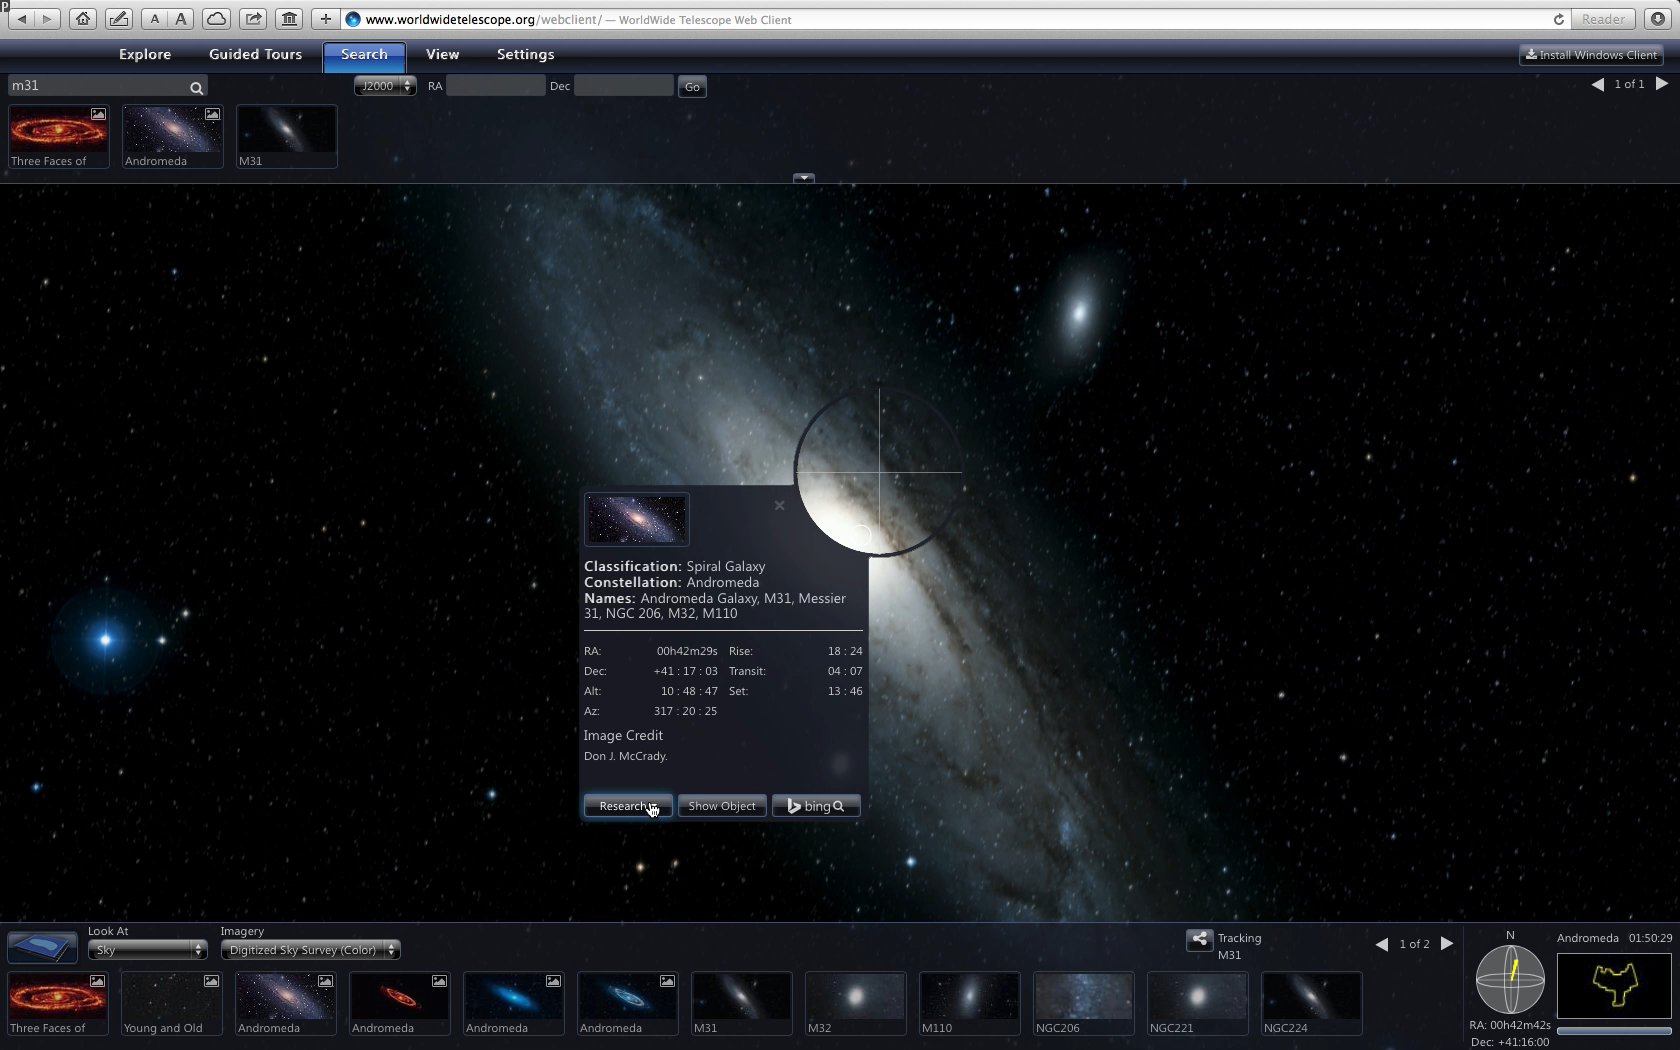Open the Look At dropdown

point(147,950)
